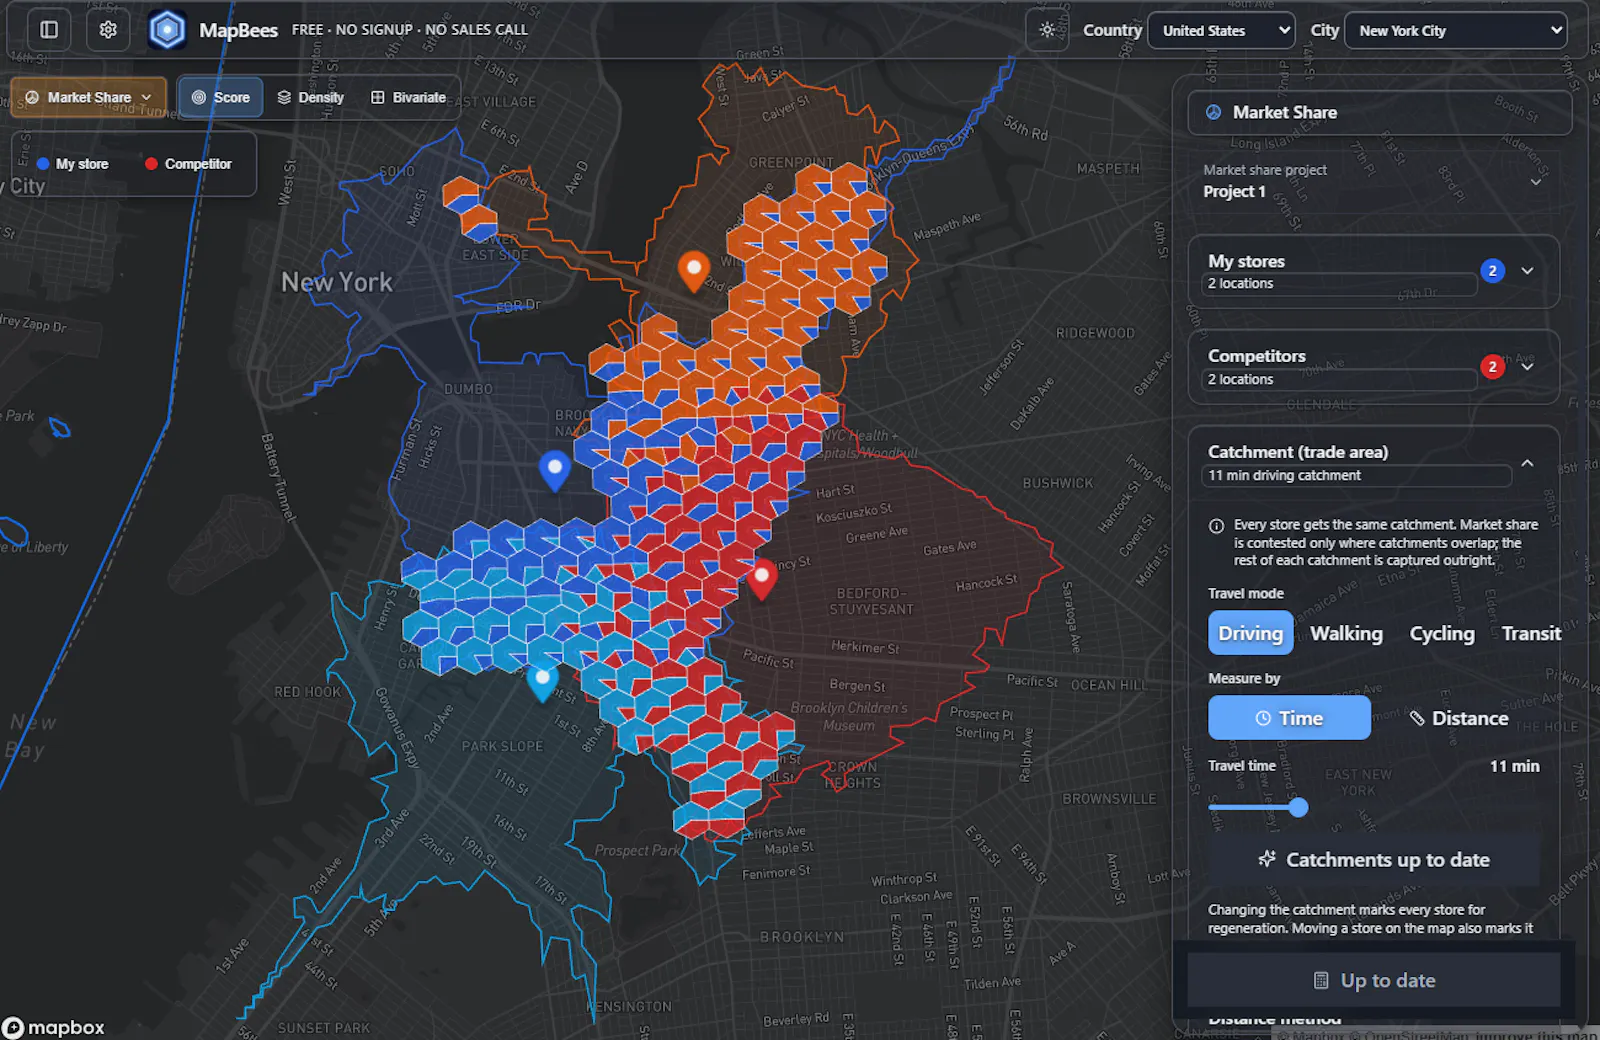Image resolution: width=1600 pixels, height=1040 pixels.
Task: Select Cycling travel mode
Action: point(1442,634)
